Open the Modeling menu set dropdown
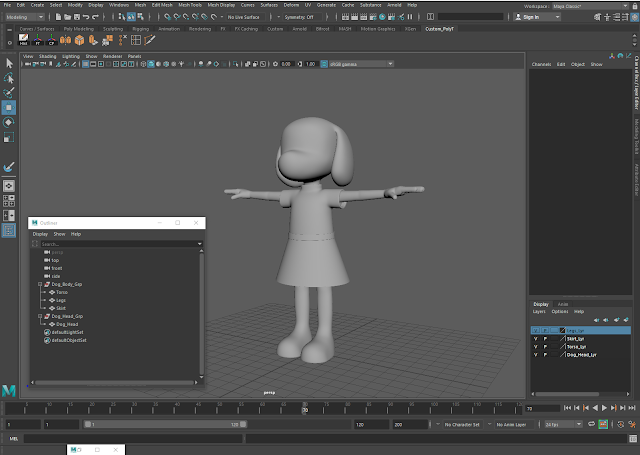The width and height of the screenshot is (640, 455). (x=24, y=17)
